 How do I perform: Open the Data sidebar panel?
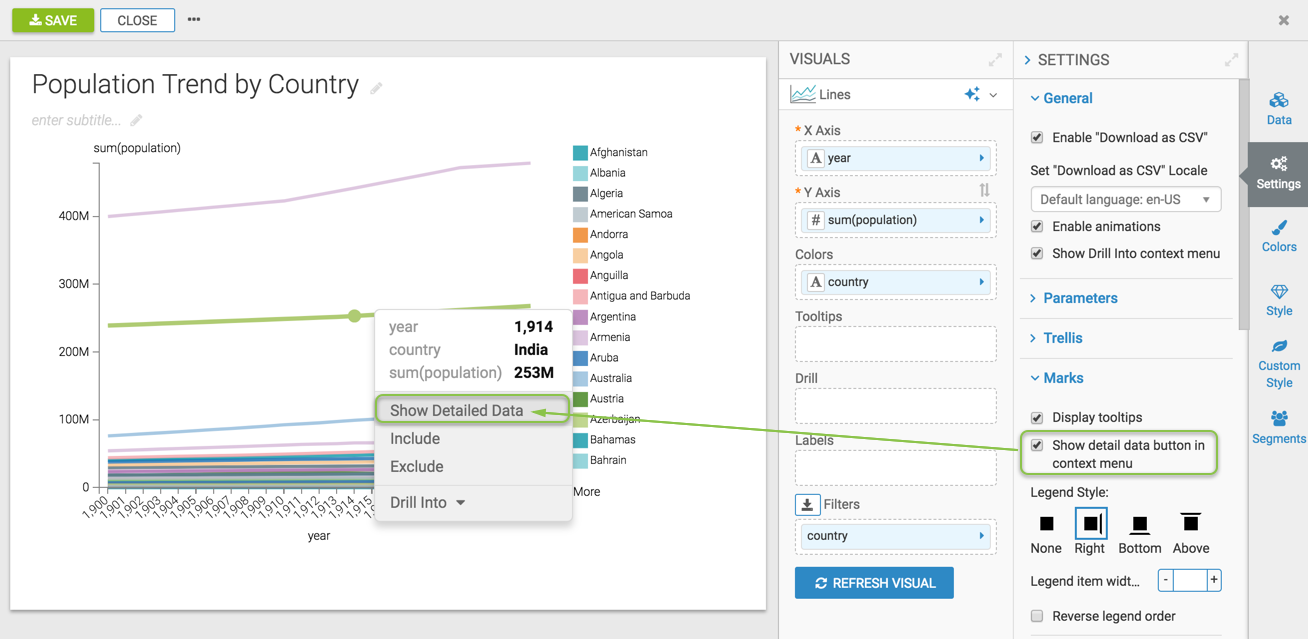coord(1278,108)
